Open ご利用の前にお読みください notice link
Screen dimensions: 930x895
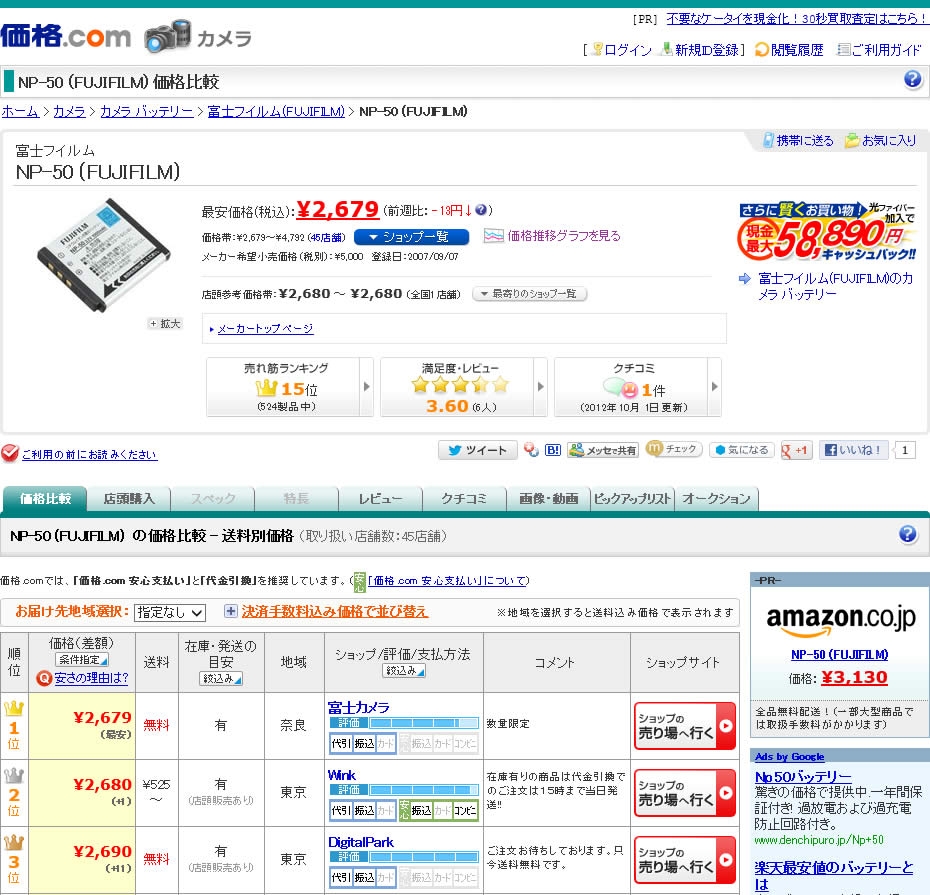pos(89,454)
